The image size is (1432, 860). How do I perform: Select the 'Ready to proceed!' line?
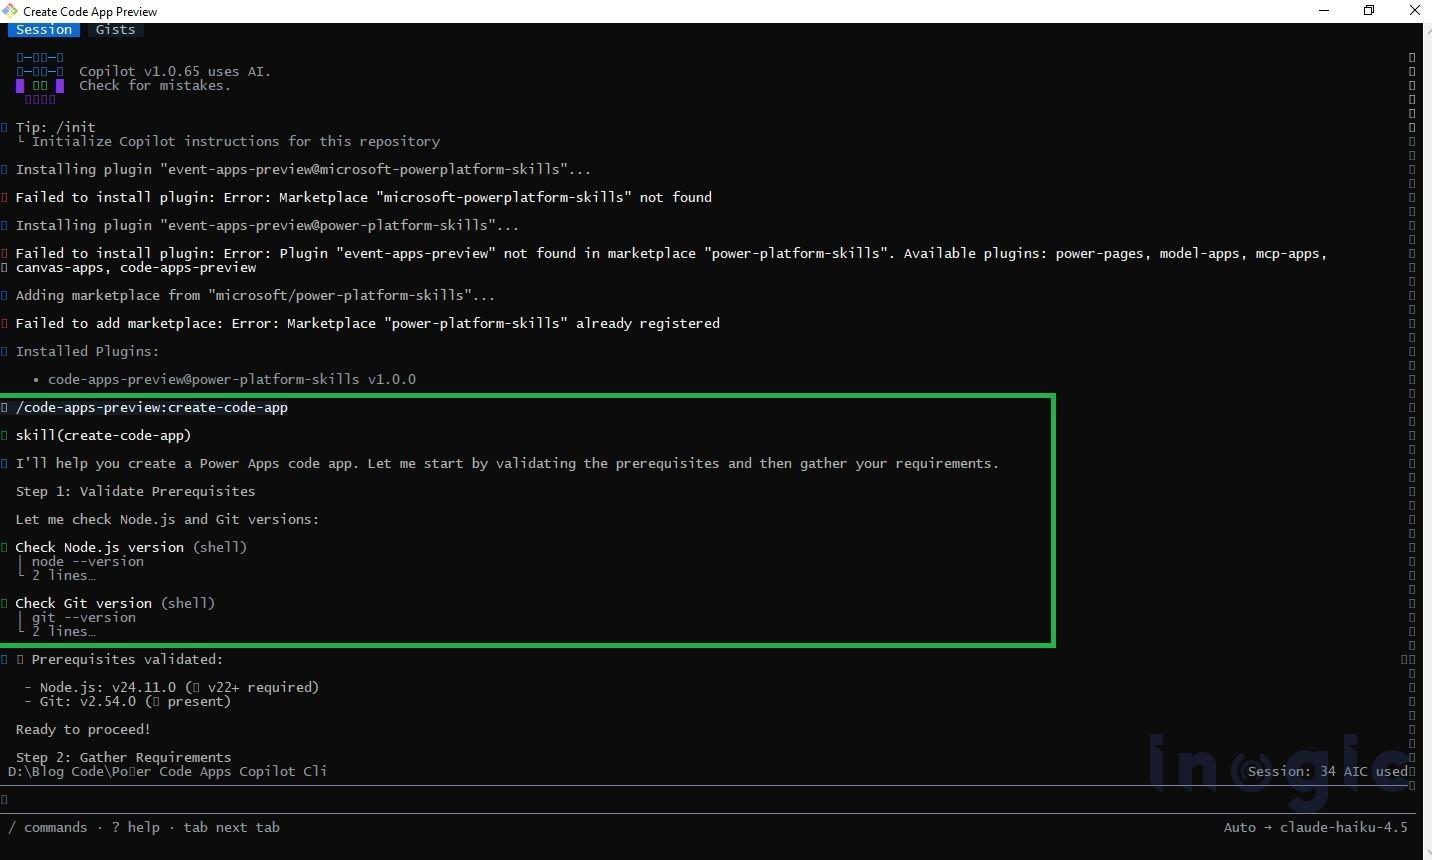[83, 729]
